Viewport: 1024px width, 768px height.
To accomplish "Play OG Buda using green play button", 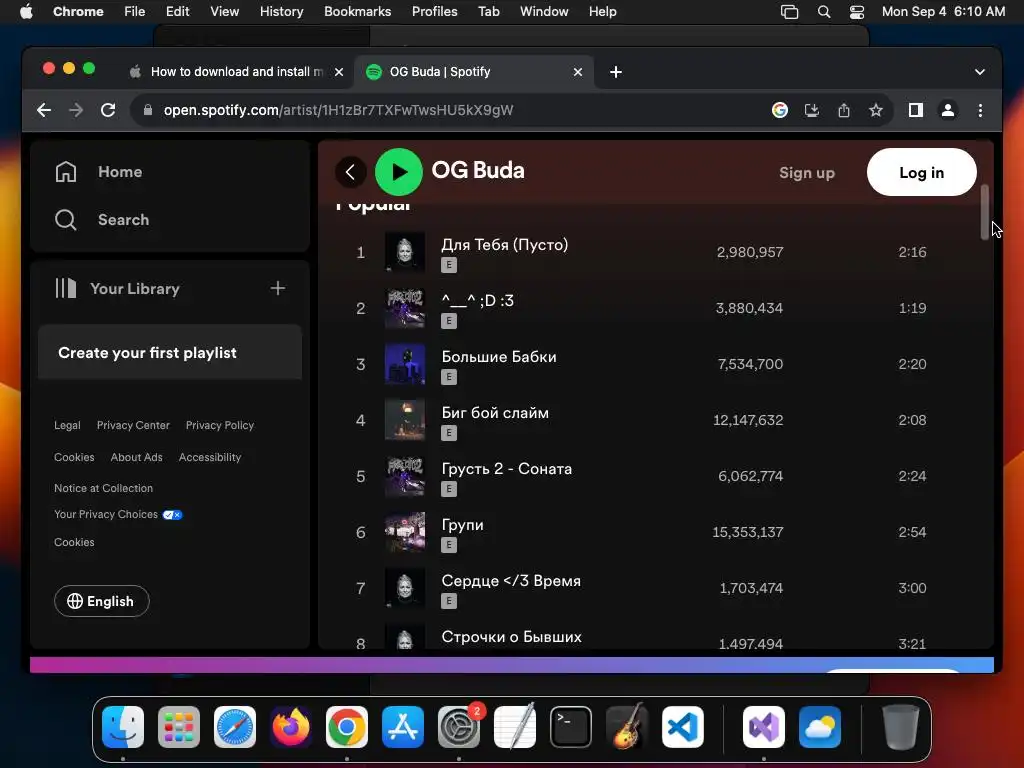I will [x=398, y=172].
